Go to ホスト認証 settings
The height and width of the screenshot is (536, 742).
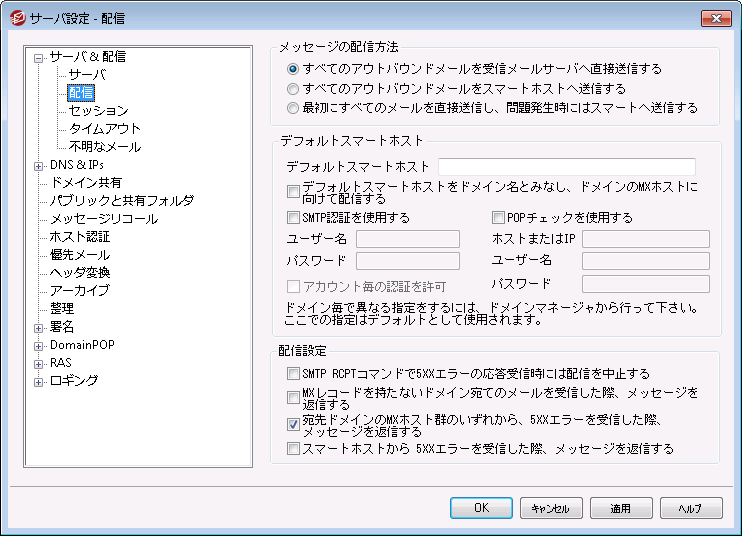(x=79, y=237)
